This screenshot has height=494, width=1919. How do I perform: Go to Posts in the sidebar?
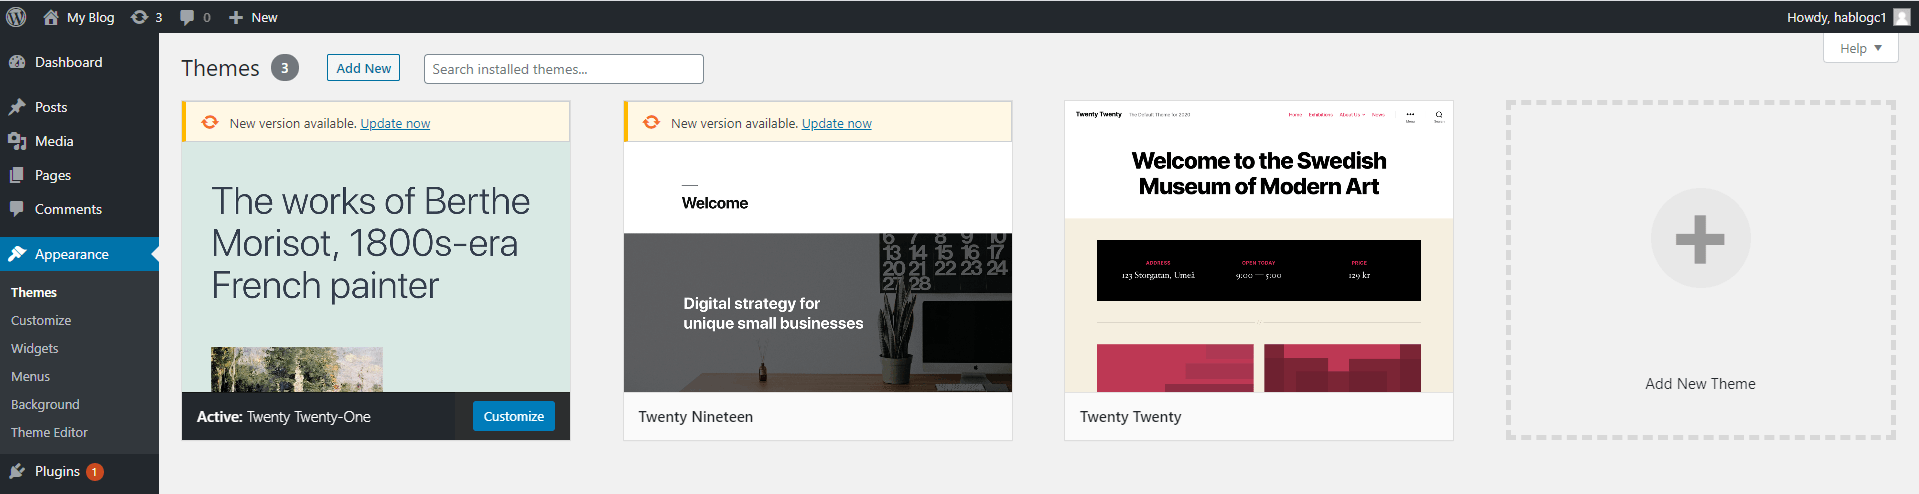(x=79, y=107)
